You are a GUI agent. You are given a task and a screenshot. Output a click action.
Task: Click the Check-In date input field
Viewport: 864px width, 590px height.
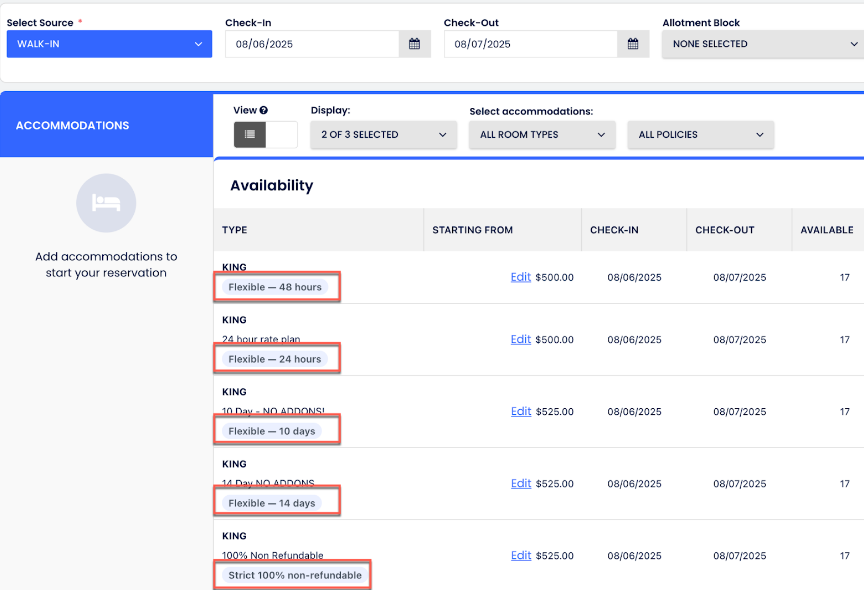(x=312, y=44)
